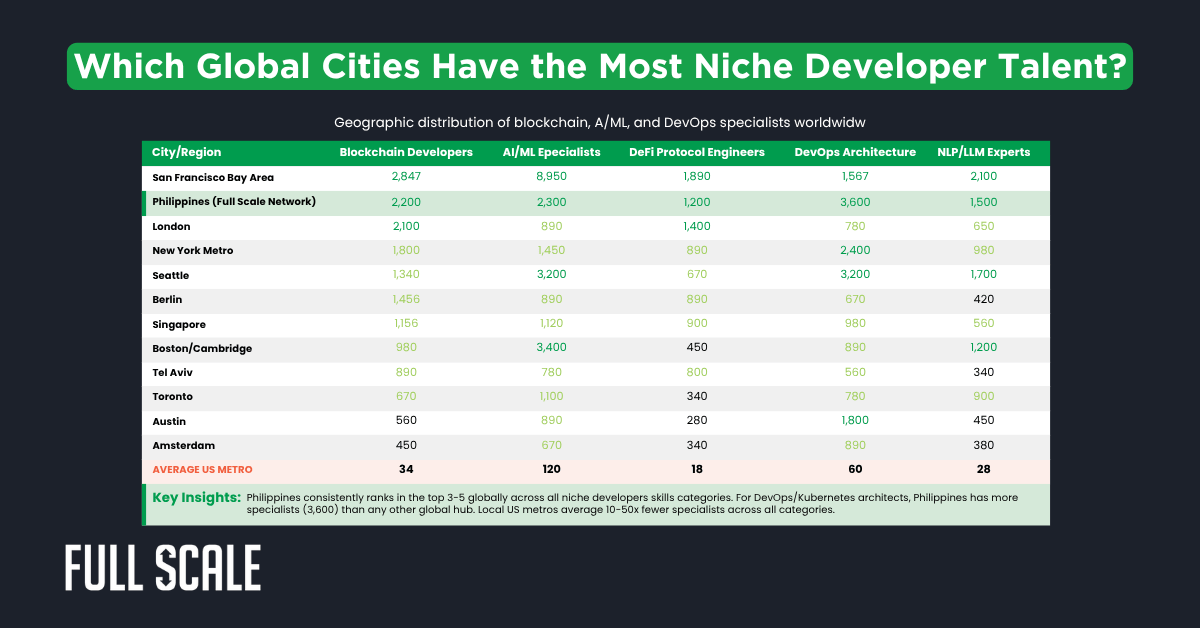Select the AI/ML Specialists column header
Image resolution: width=1200 pixels, height=628 pixels.
551,153
